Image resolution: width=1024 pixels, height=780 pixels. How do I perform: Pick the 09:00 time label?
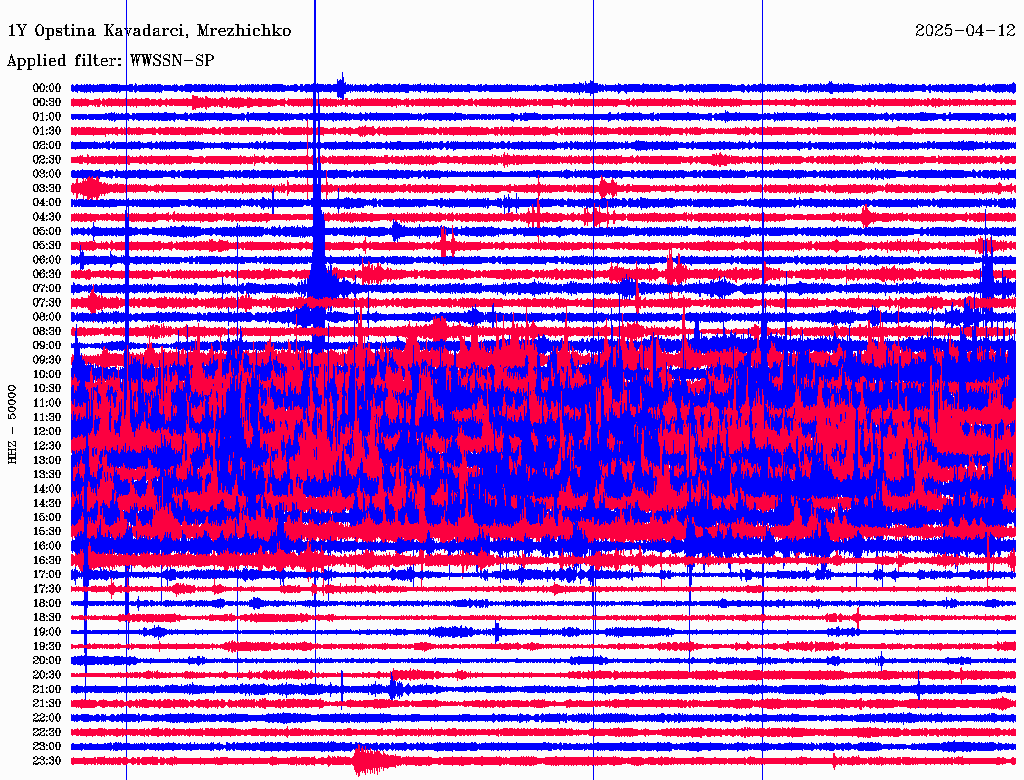[x=47, y=345]
